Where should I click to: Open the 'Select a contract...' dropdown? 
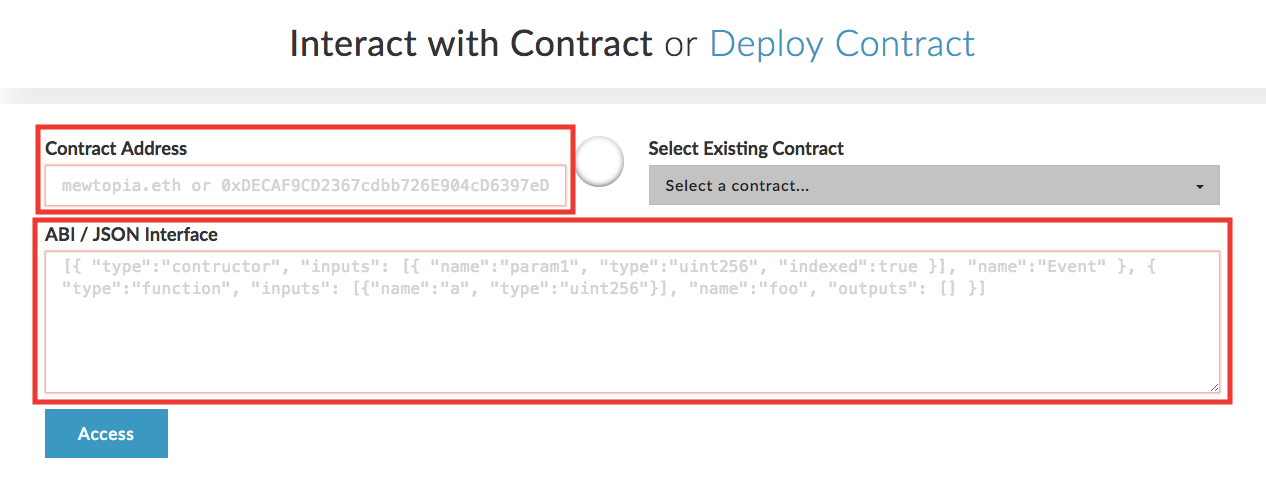(933, 186)
